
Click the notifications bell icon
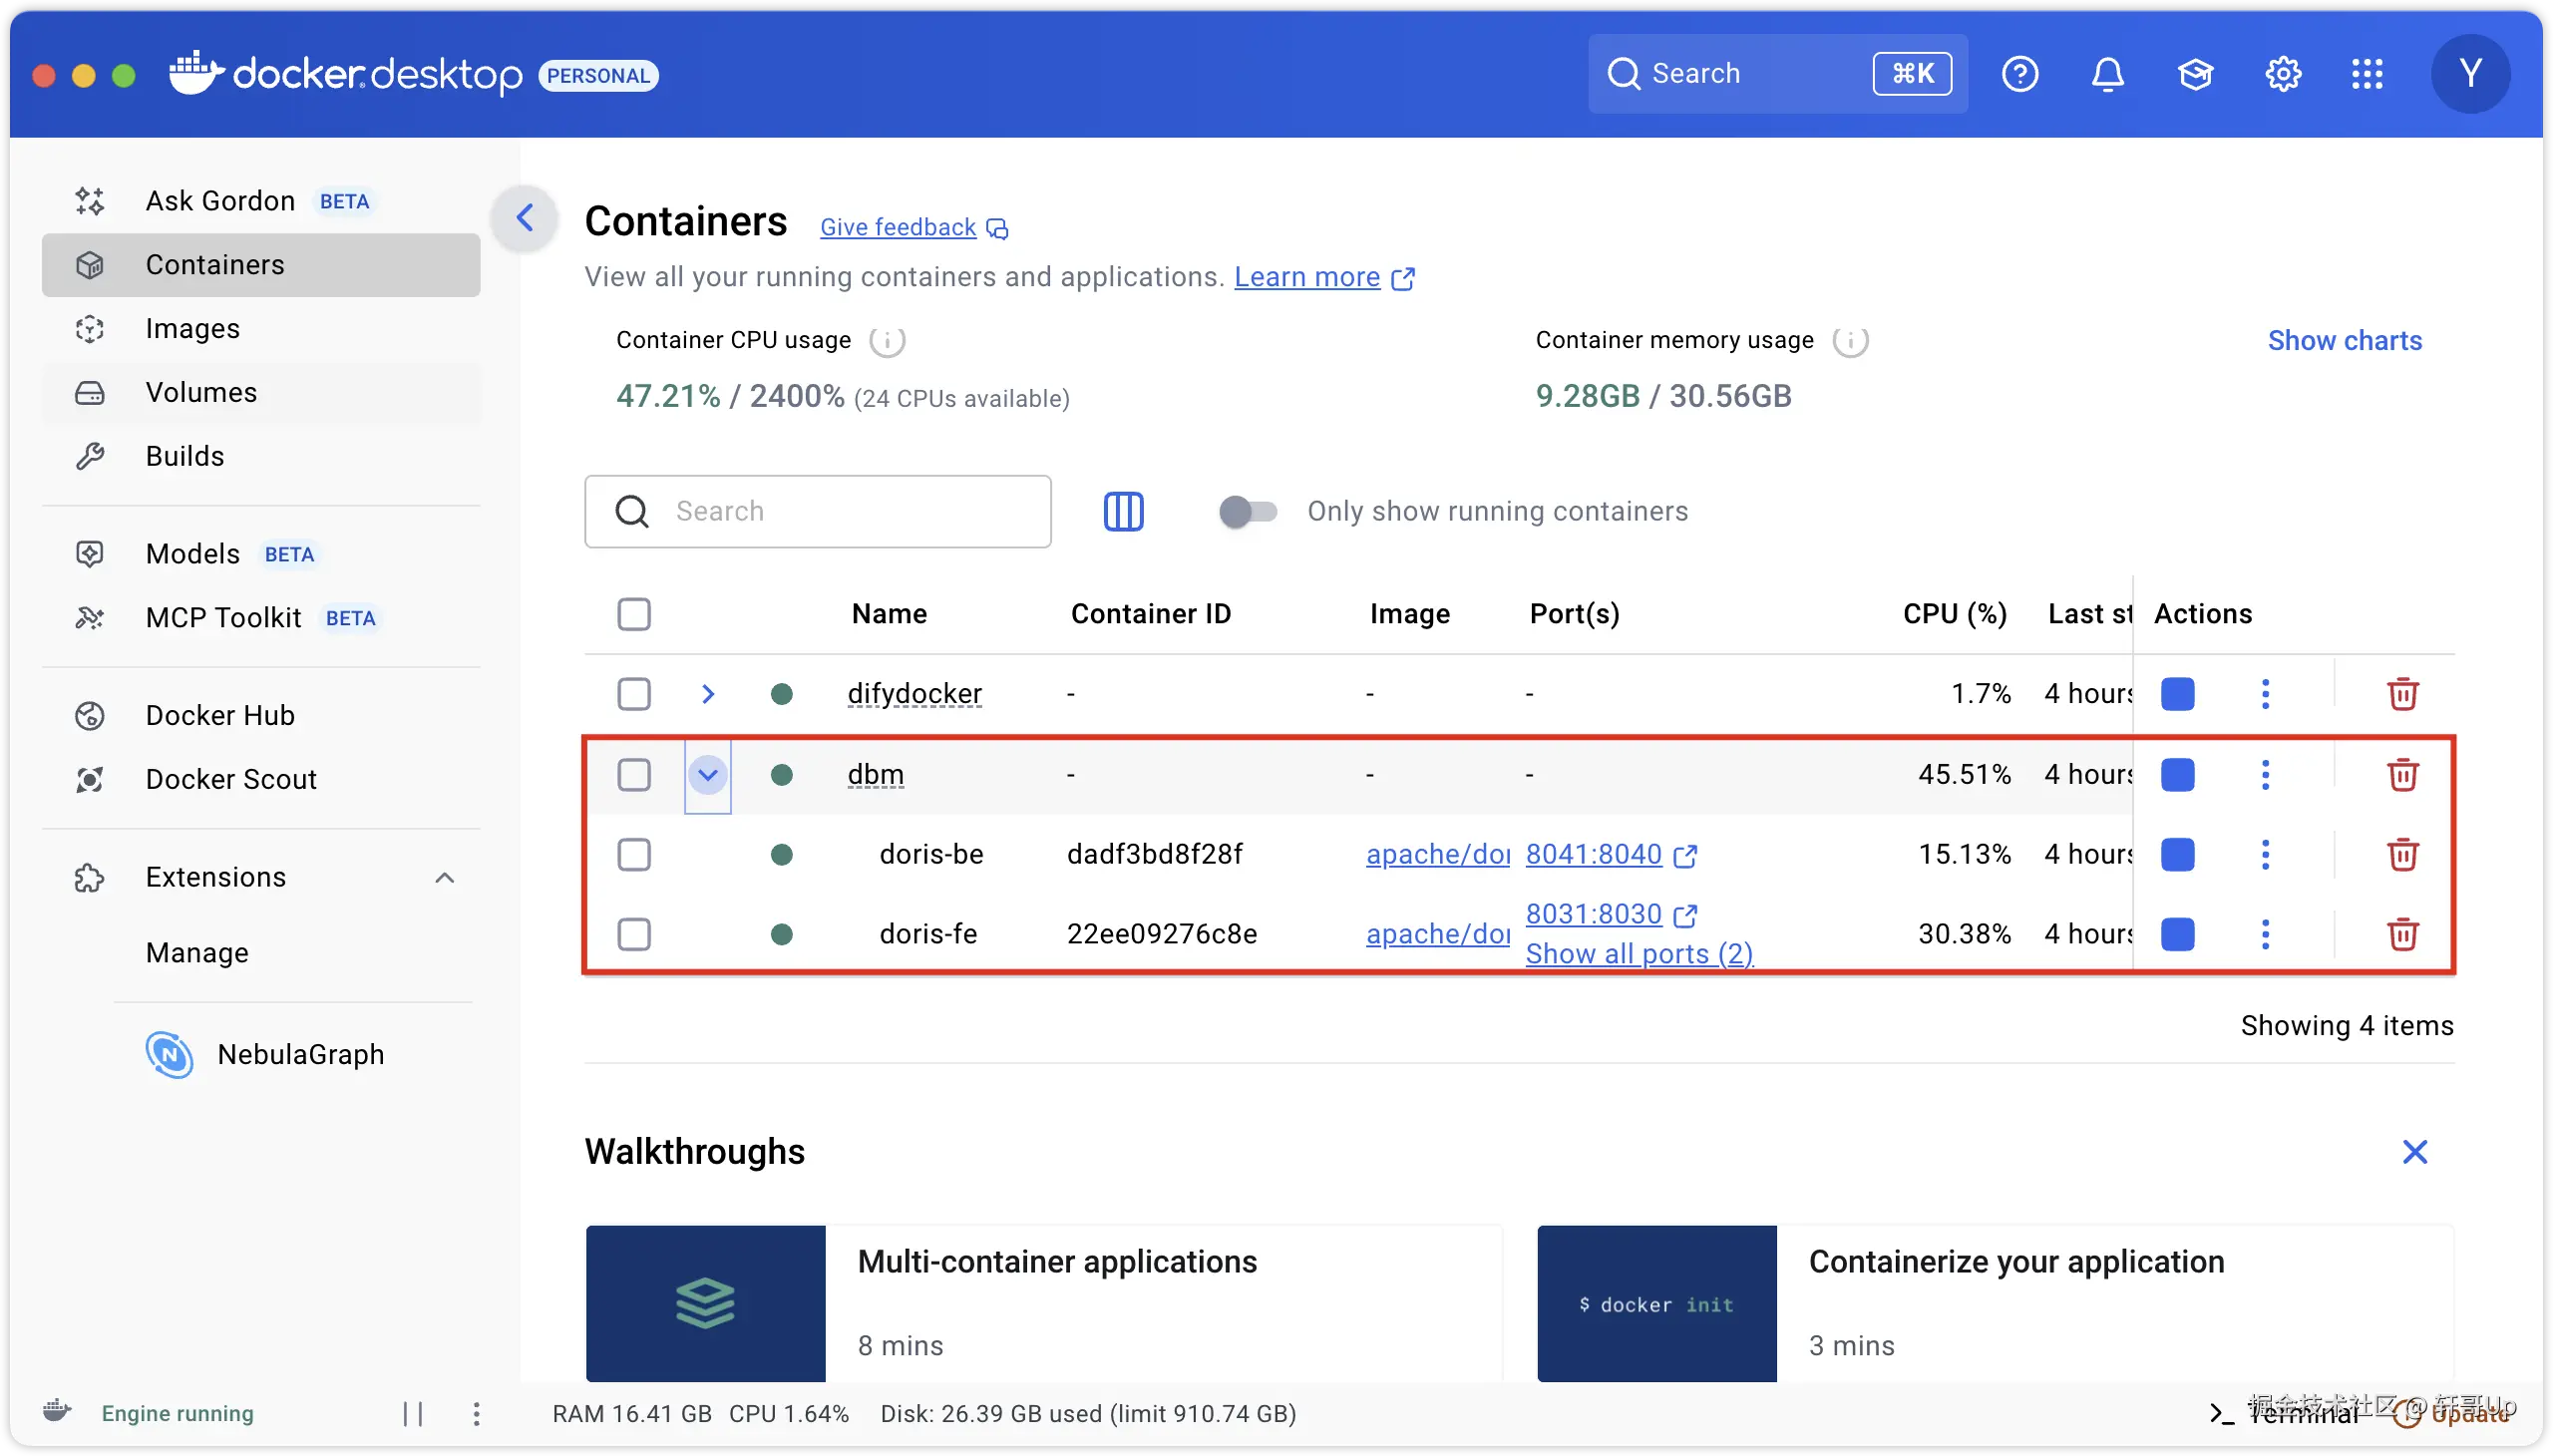click(2107, 74)
